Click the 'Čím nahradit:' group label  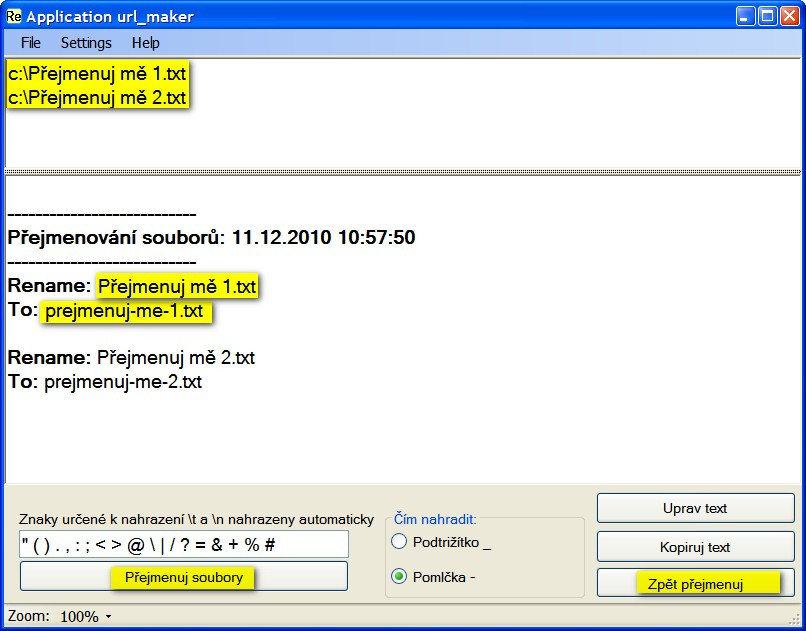pos(435,519)
